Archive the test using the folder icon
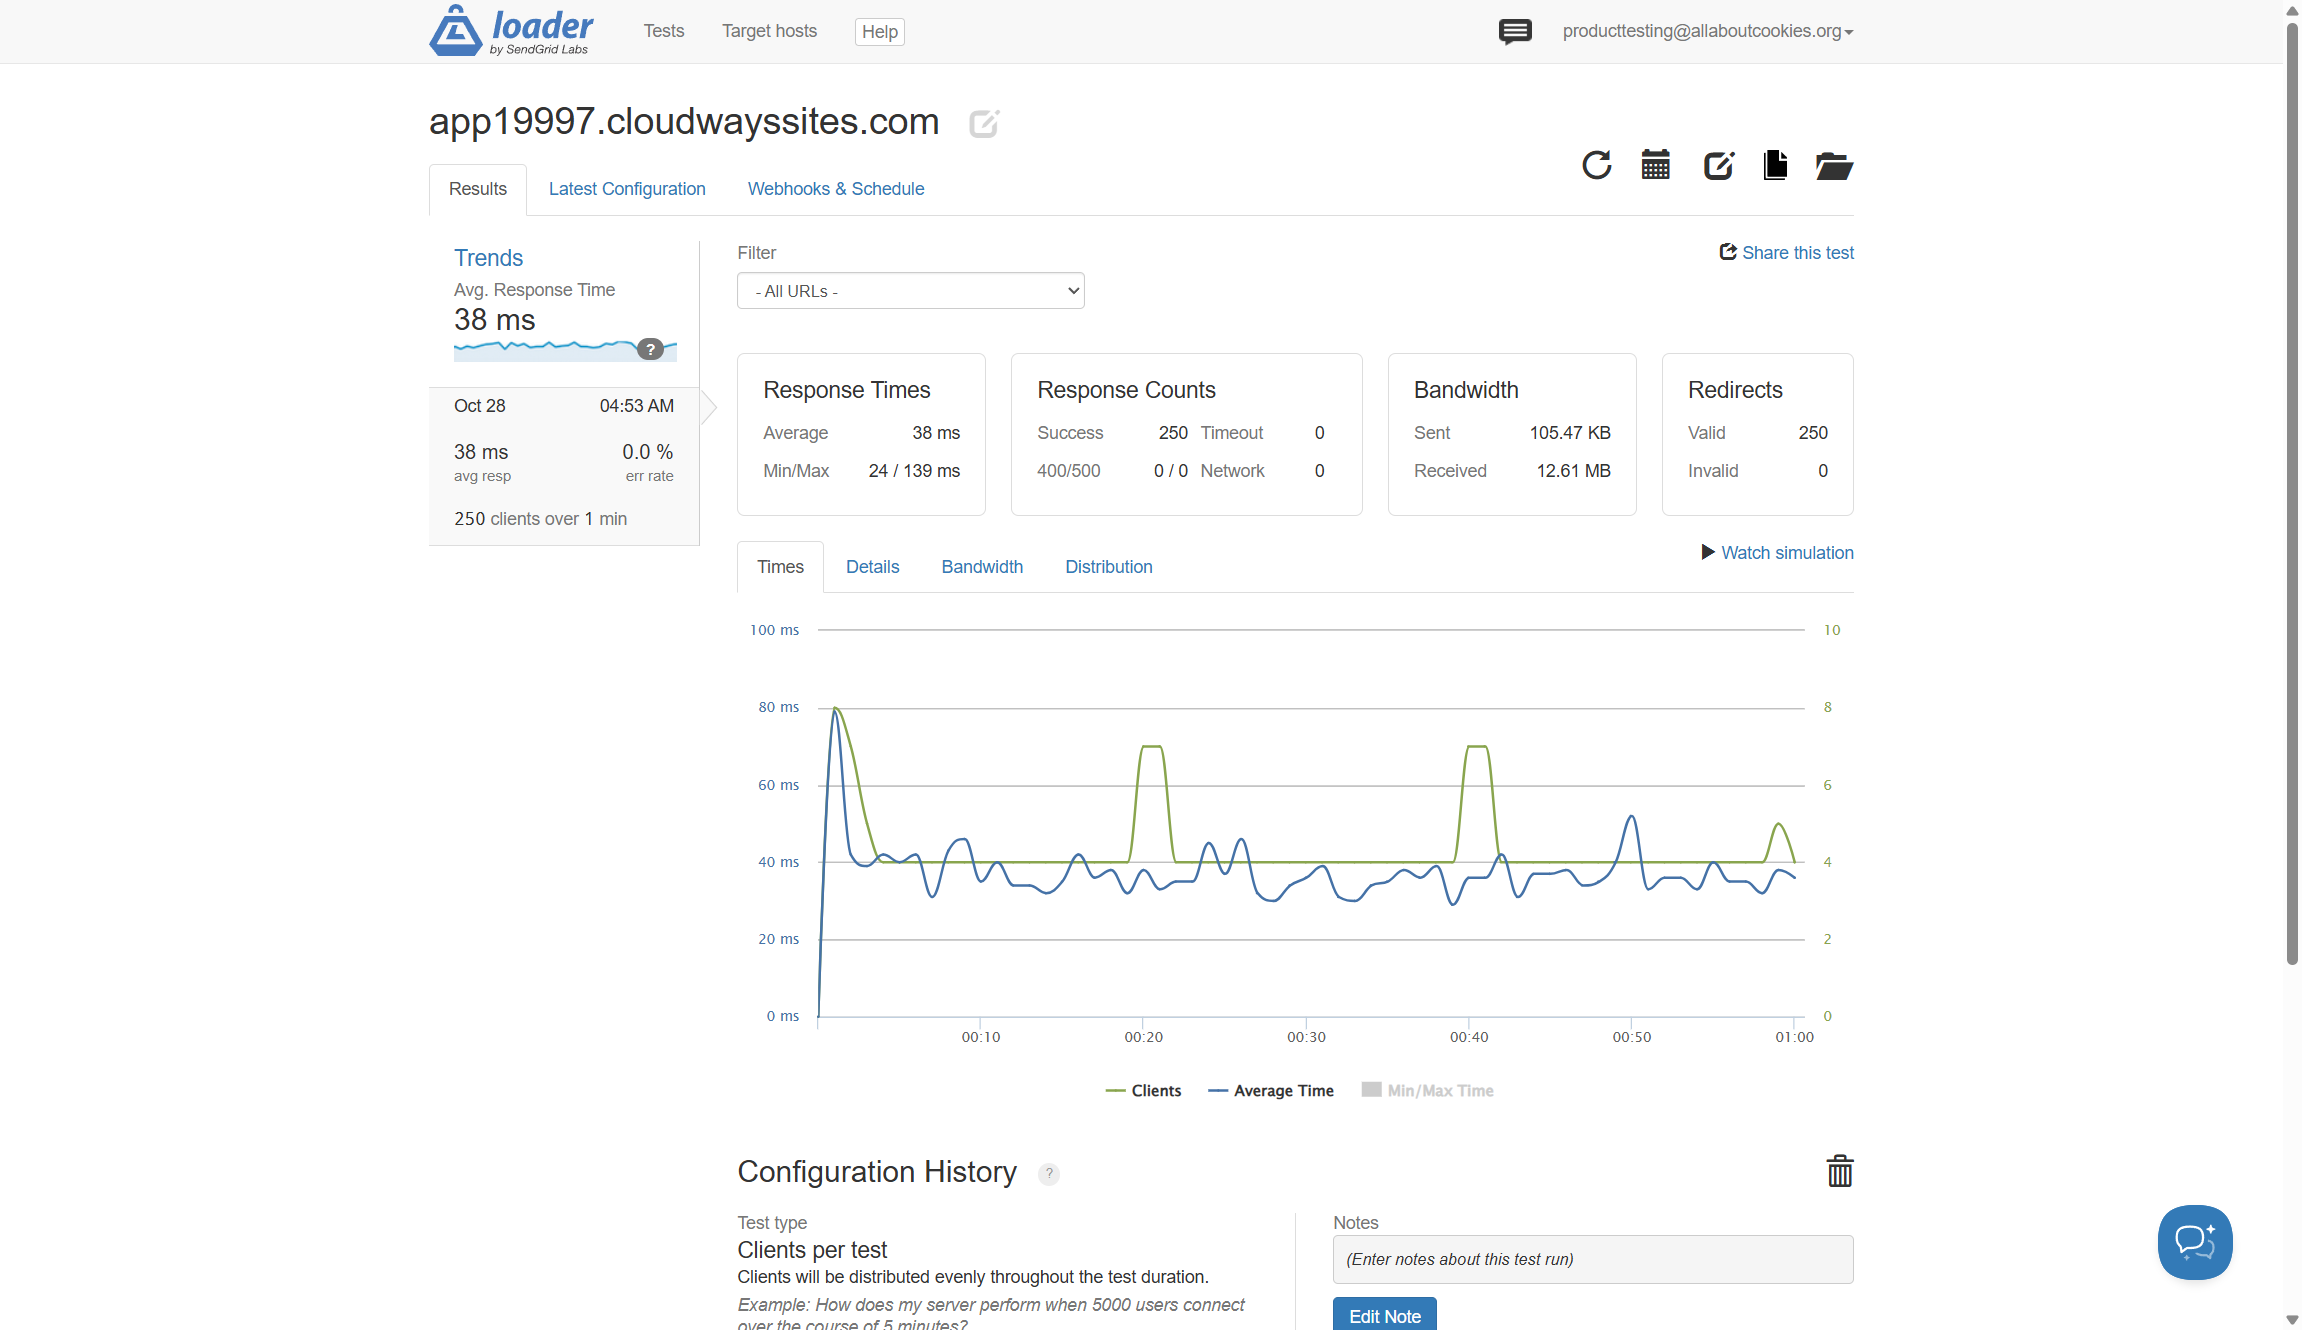The image size is (2302, 1330). pos(1833,166)
